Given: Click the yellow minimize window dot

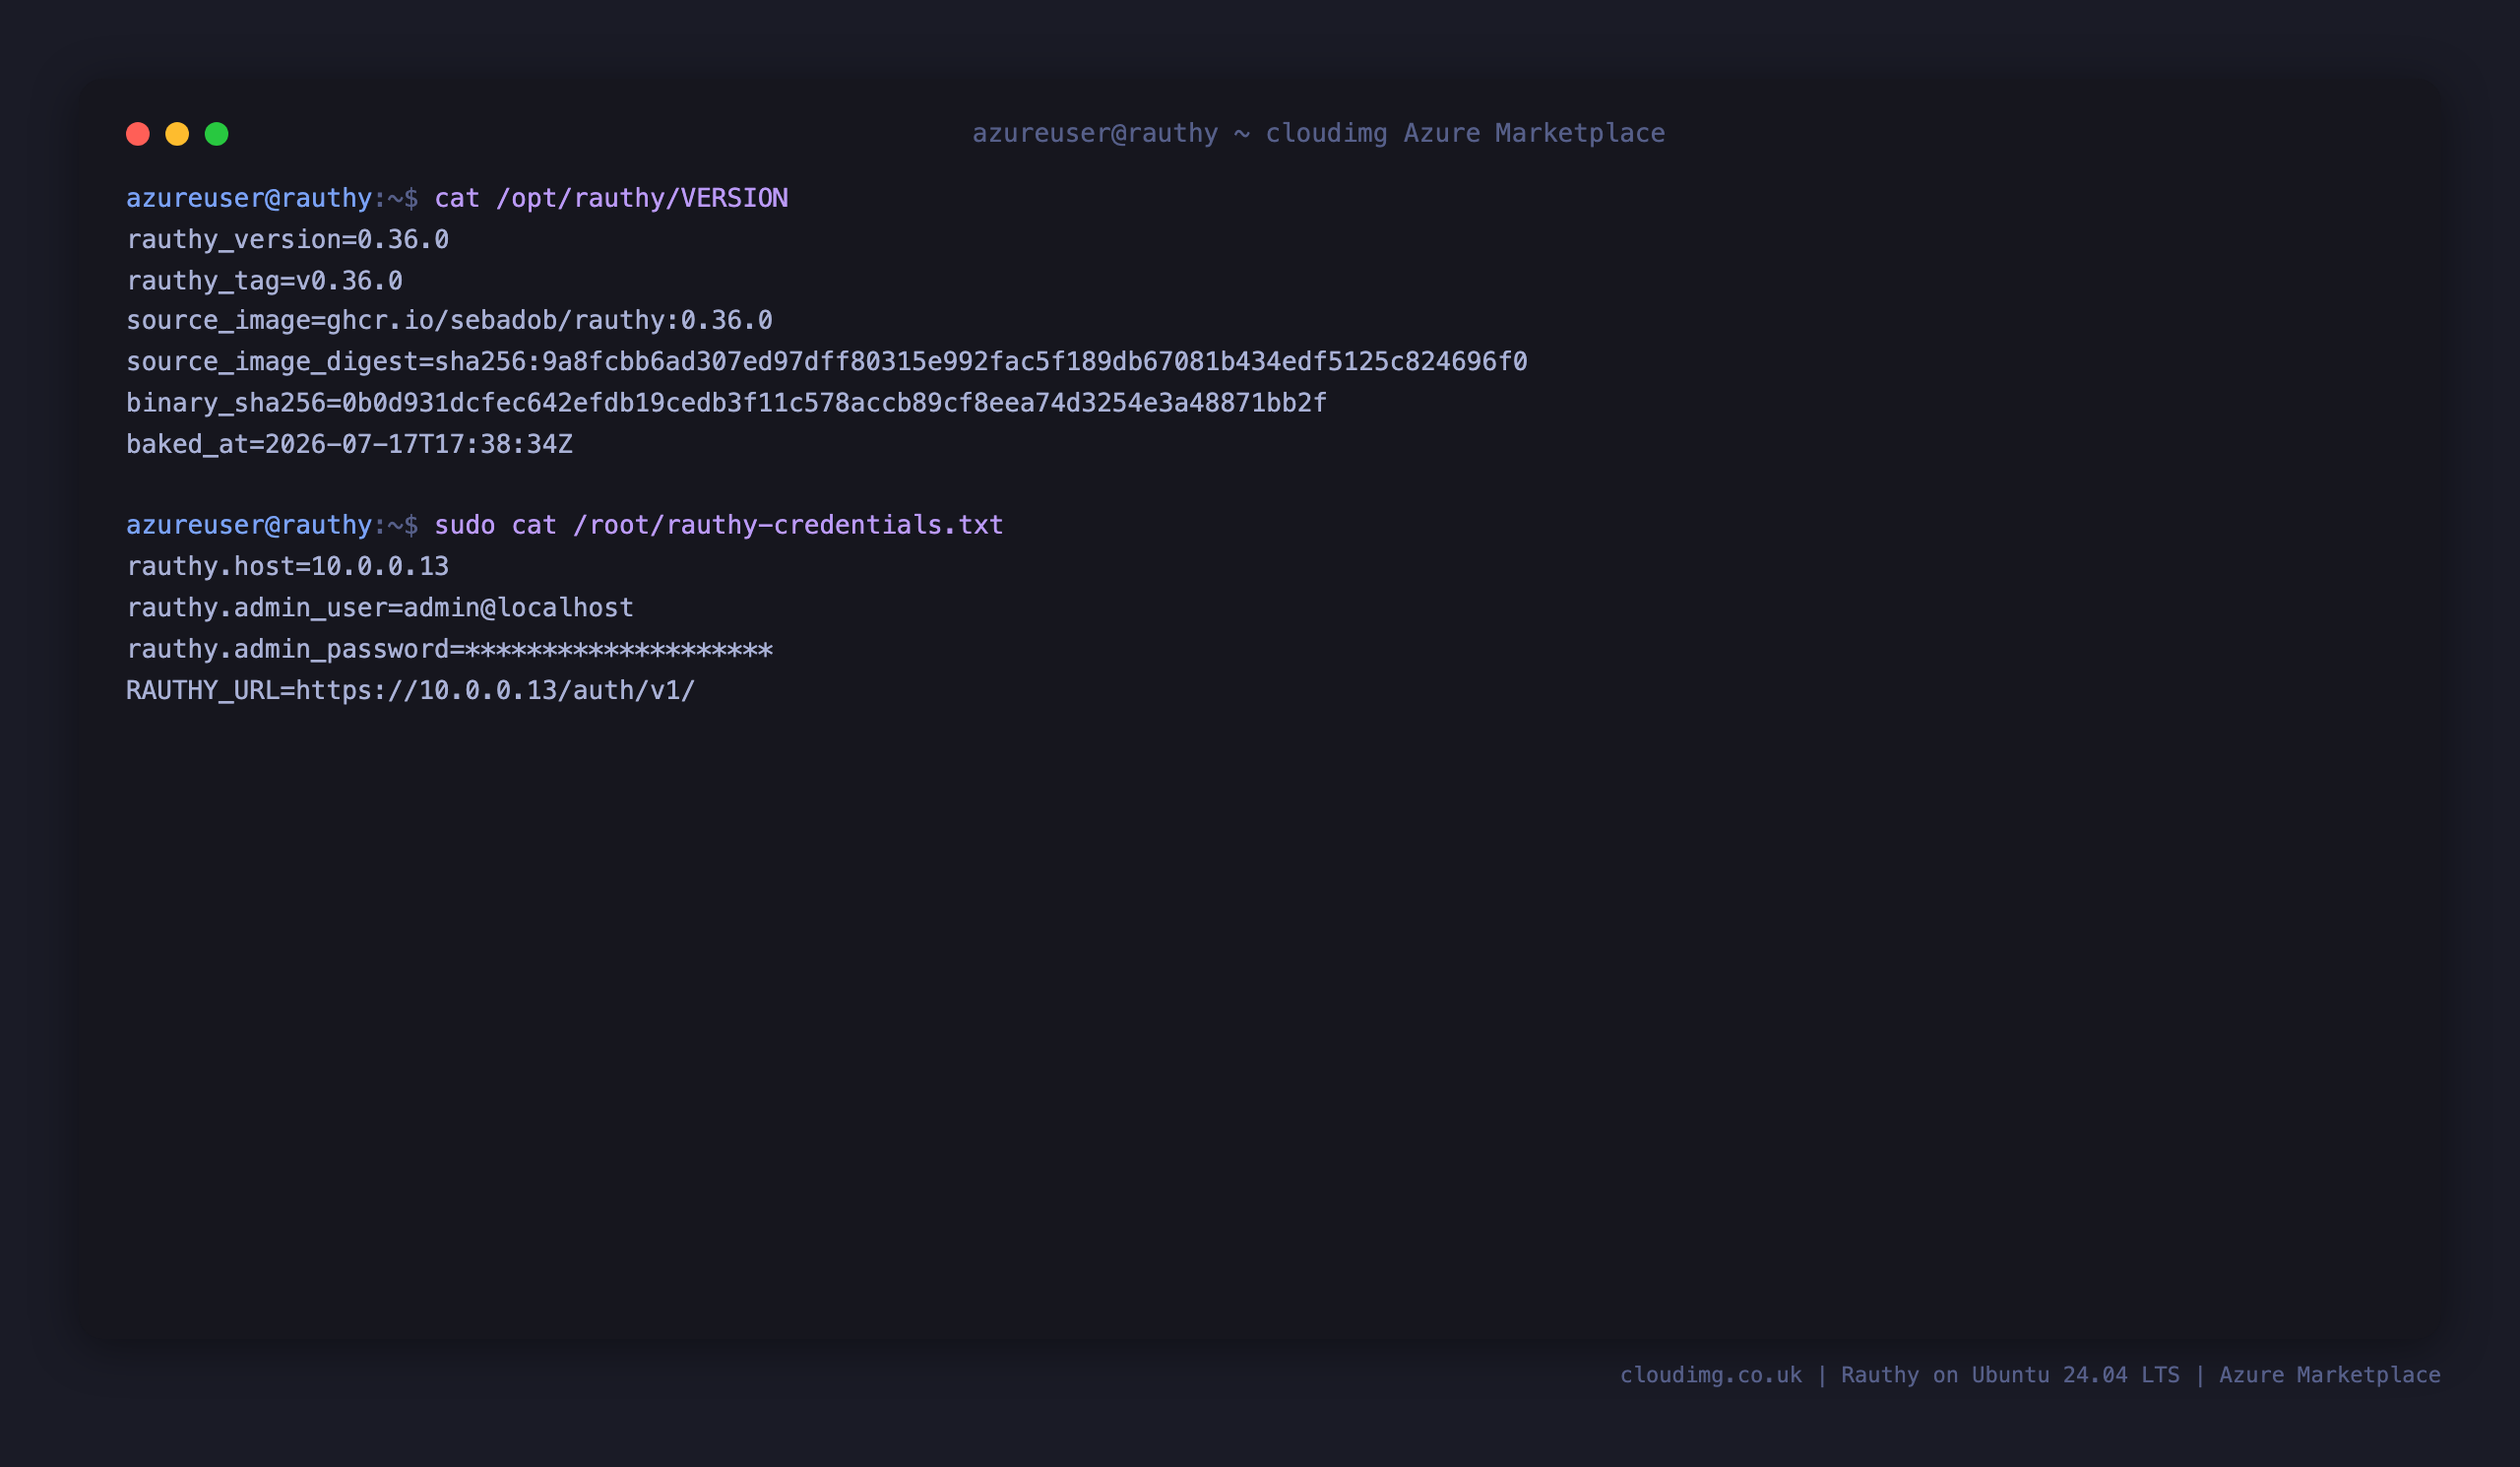Looking at the screenshot, I should click(177, 134).
